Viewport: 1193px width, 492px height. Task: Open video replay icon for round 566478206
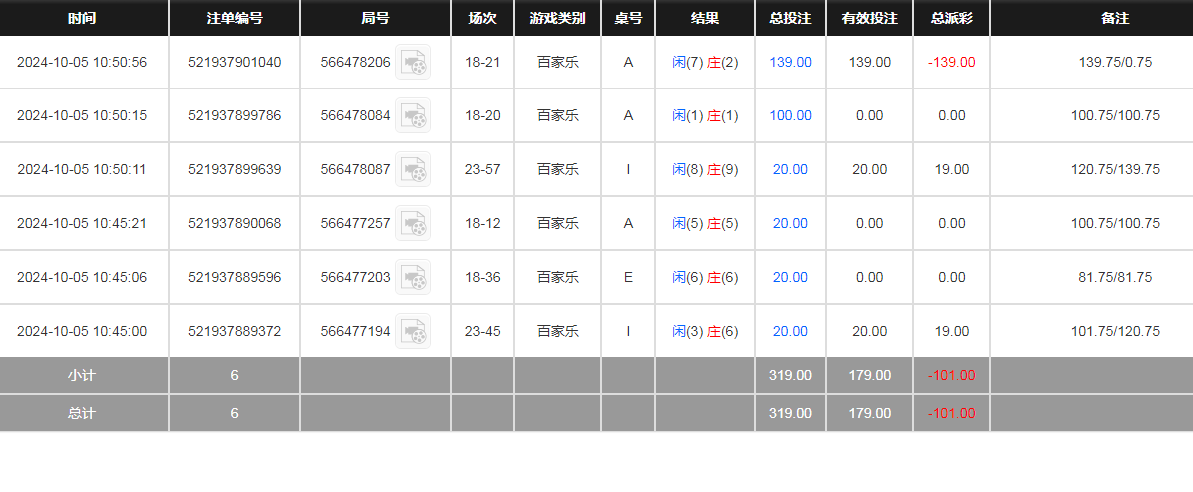point(412,62)
